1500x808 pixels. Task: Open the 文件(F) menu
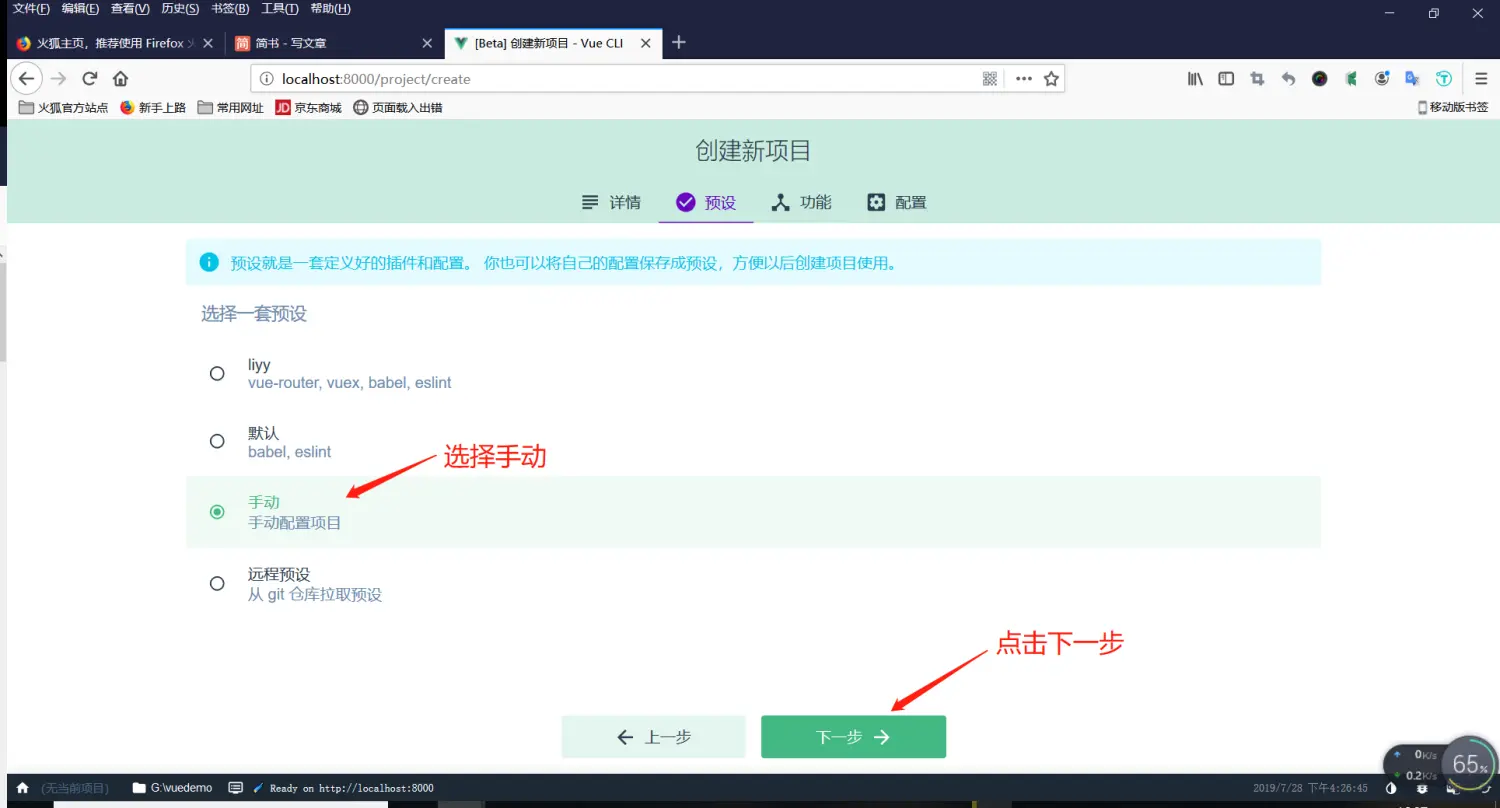(x=31, y=9)
